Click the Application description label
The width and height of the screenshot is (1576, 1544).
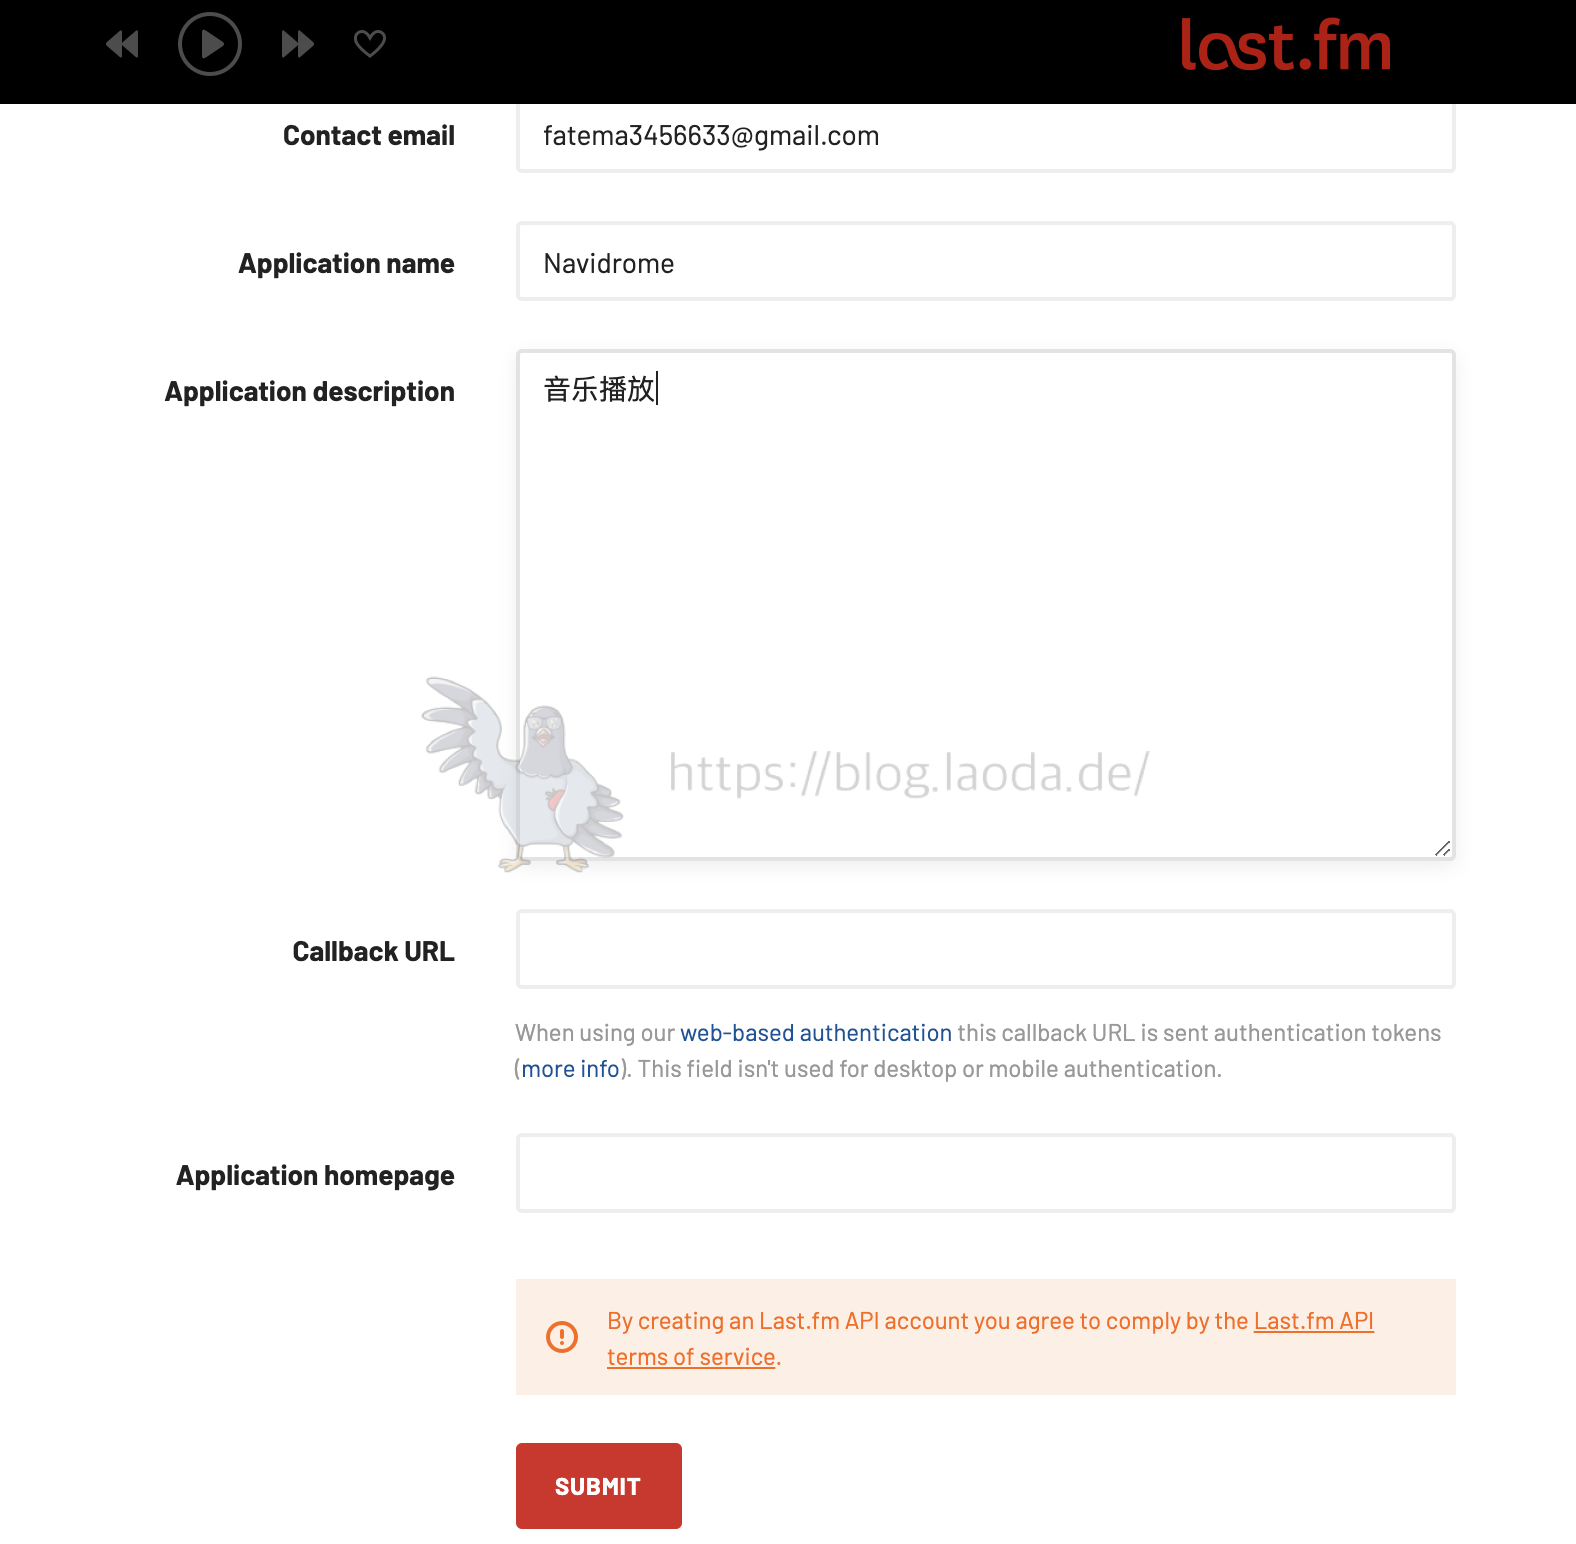310,392
